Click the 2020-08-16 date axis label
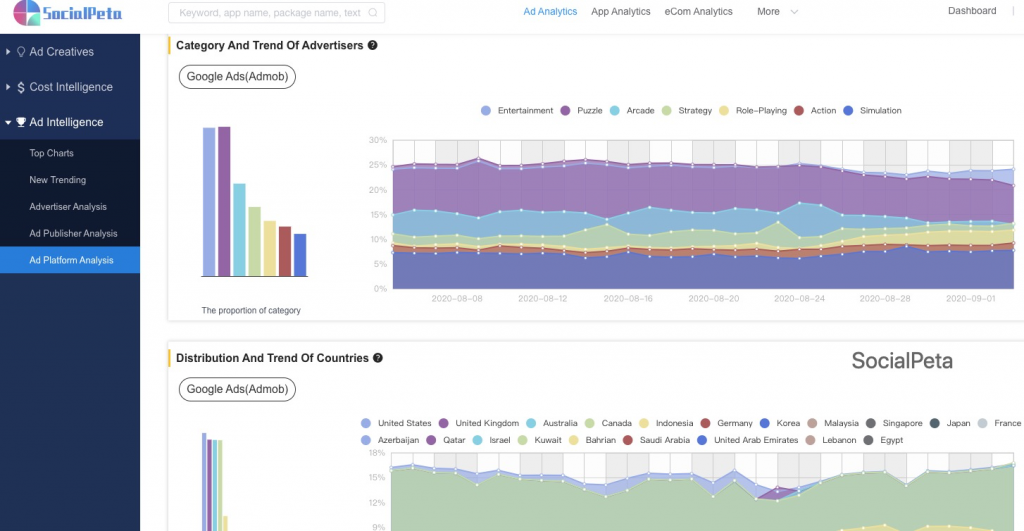The height and width of the screenshot is (531, 1024). tap(628, 298)
